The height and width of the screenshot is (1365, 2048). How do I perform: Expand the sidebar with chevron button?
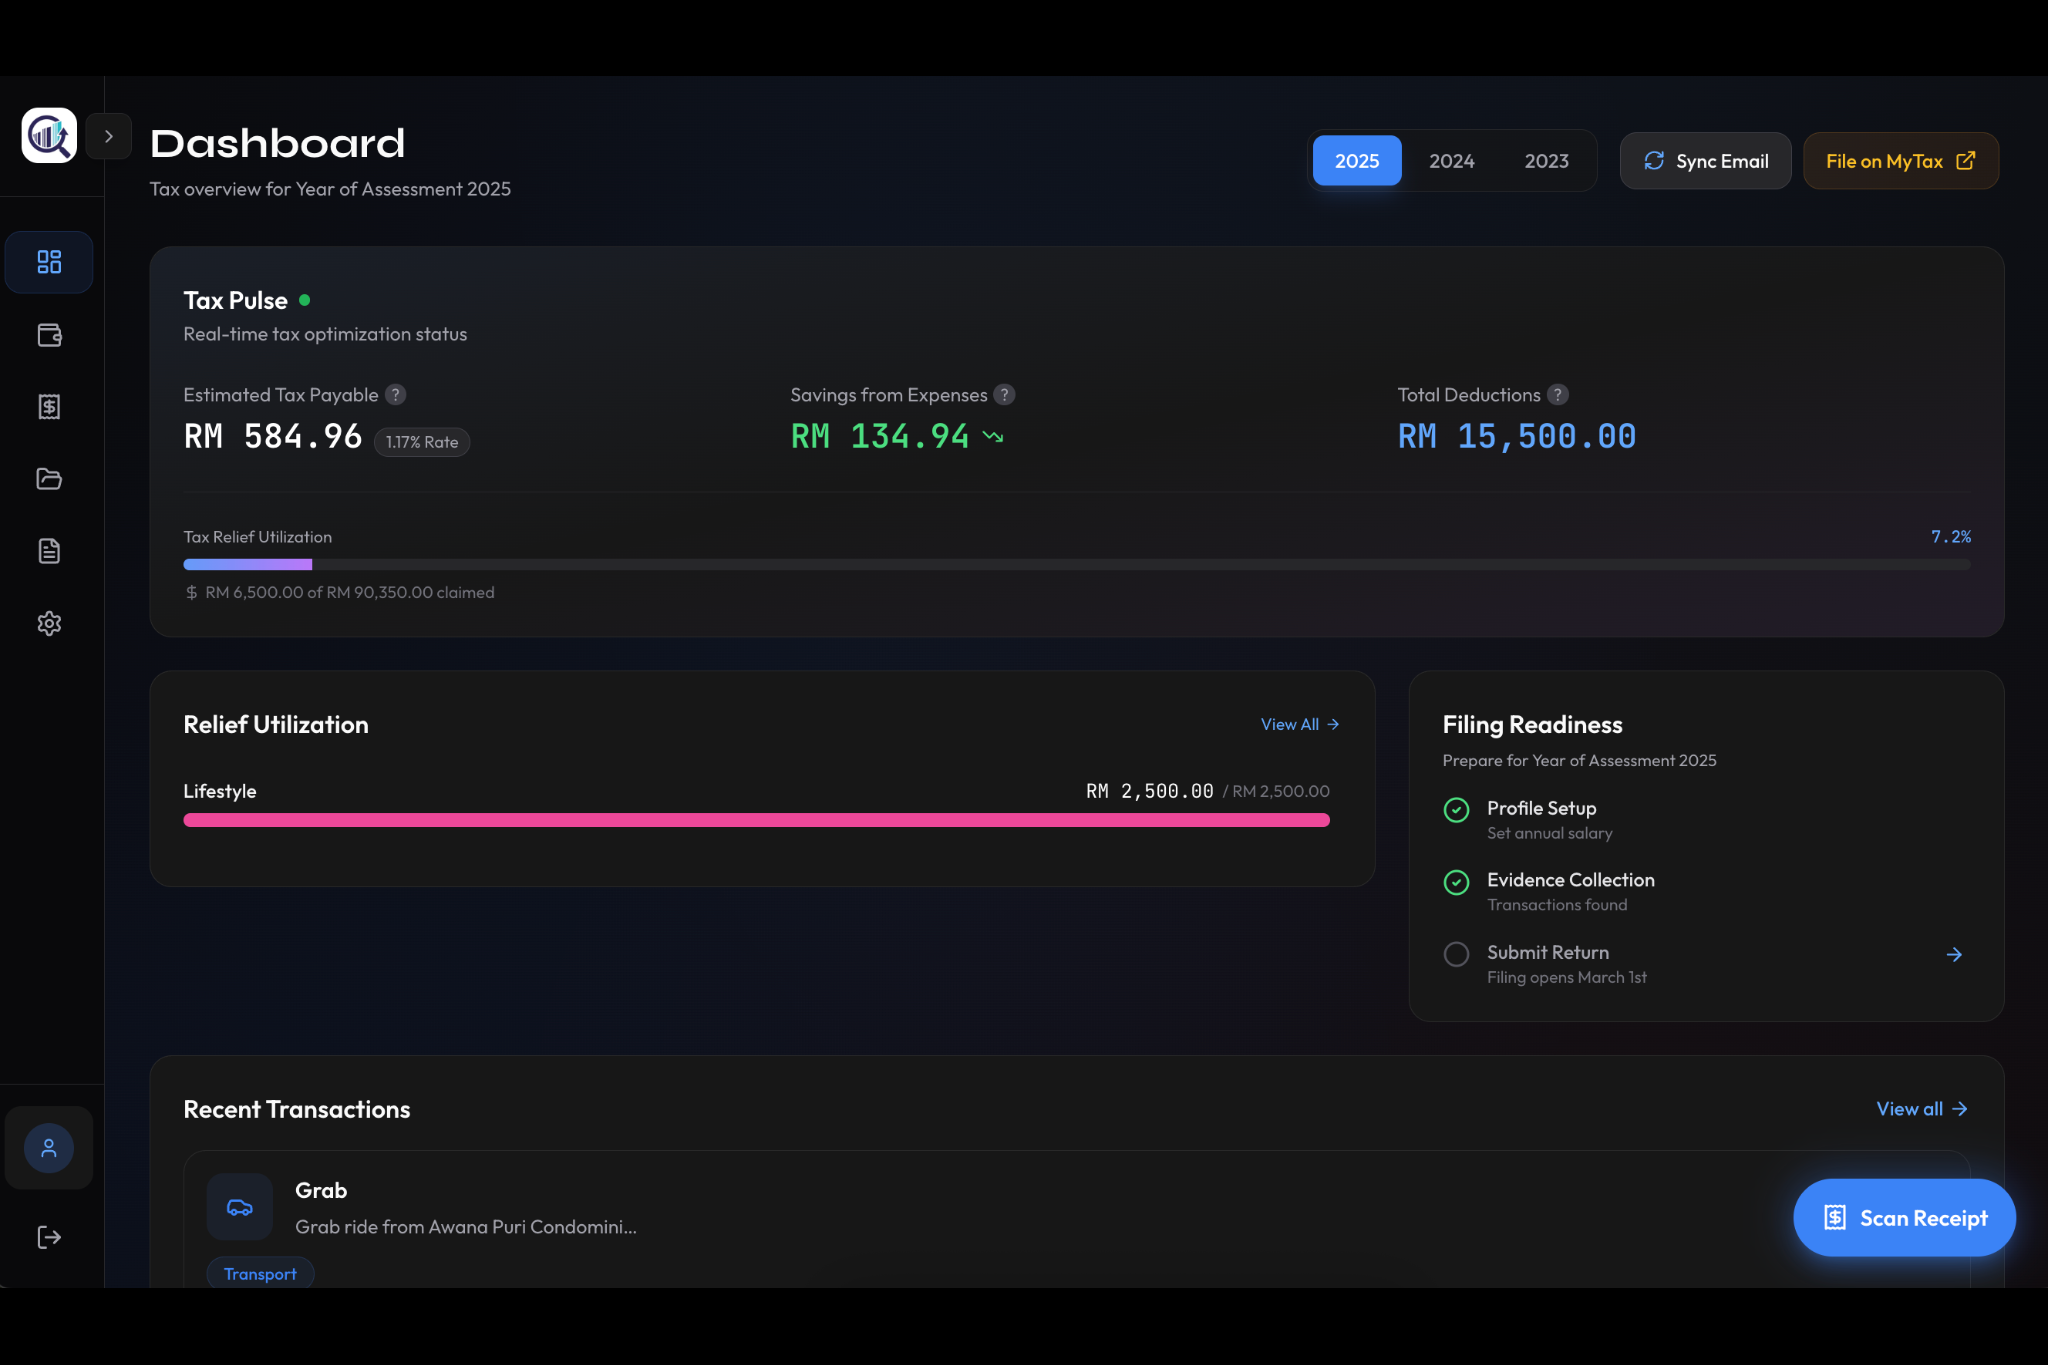tap(109, 136)
